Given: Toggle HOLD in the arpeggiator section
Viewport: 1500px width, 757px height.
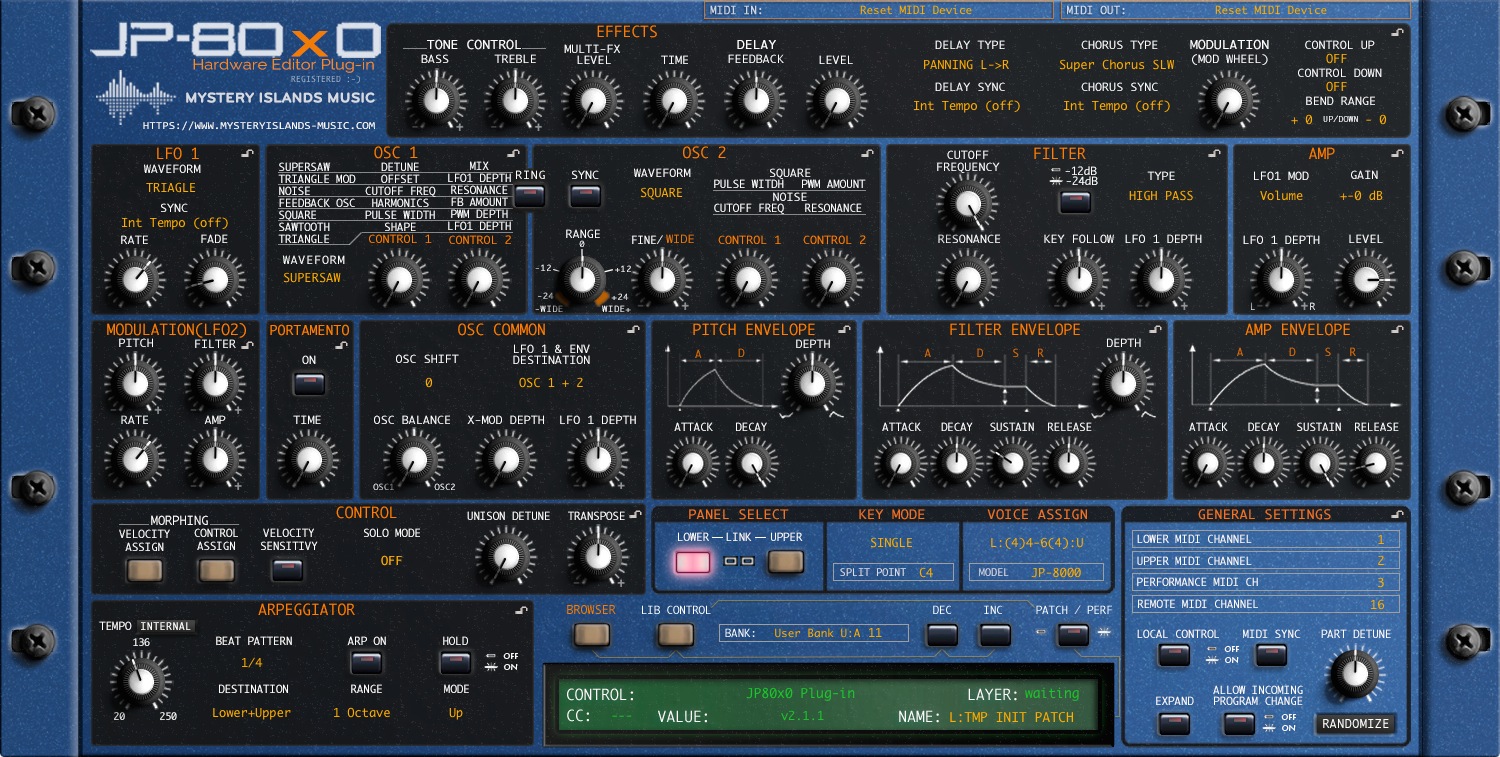Looking at the screenshot, I should point(455,662).
